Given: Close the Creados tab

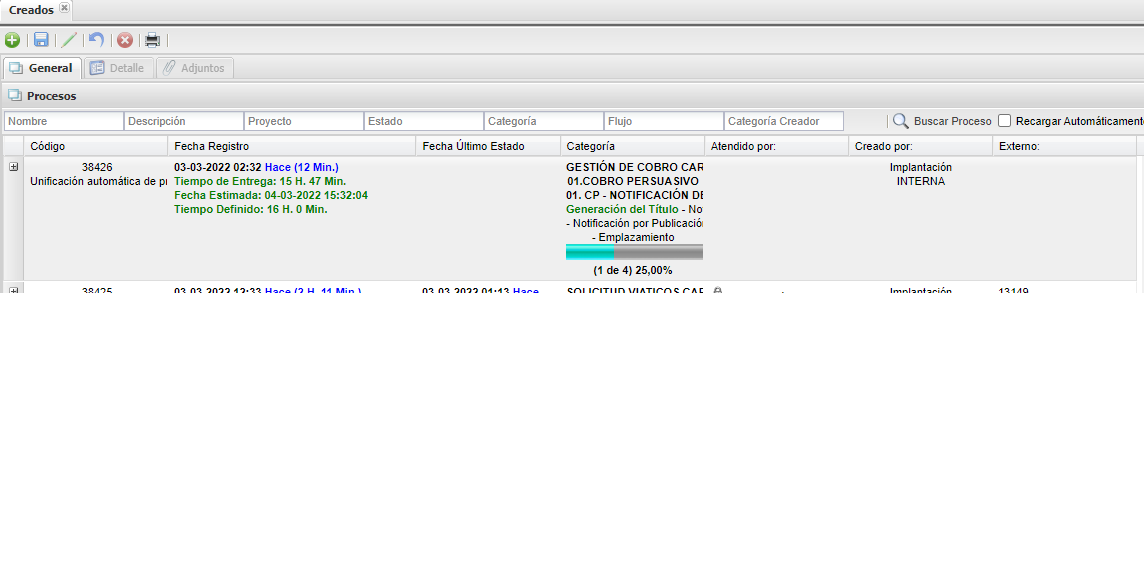Looking at the screenshot, I should [x=65, y=8].
